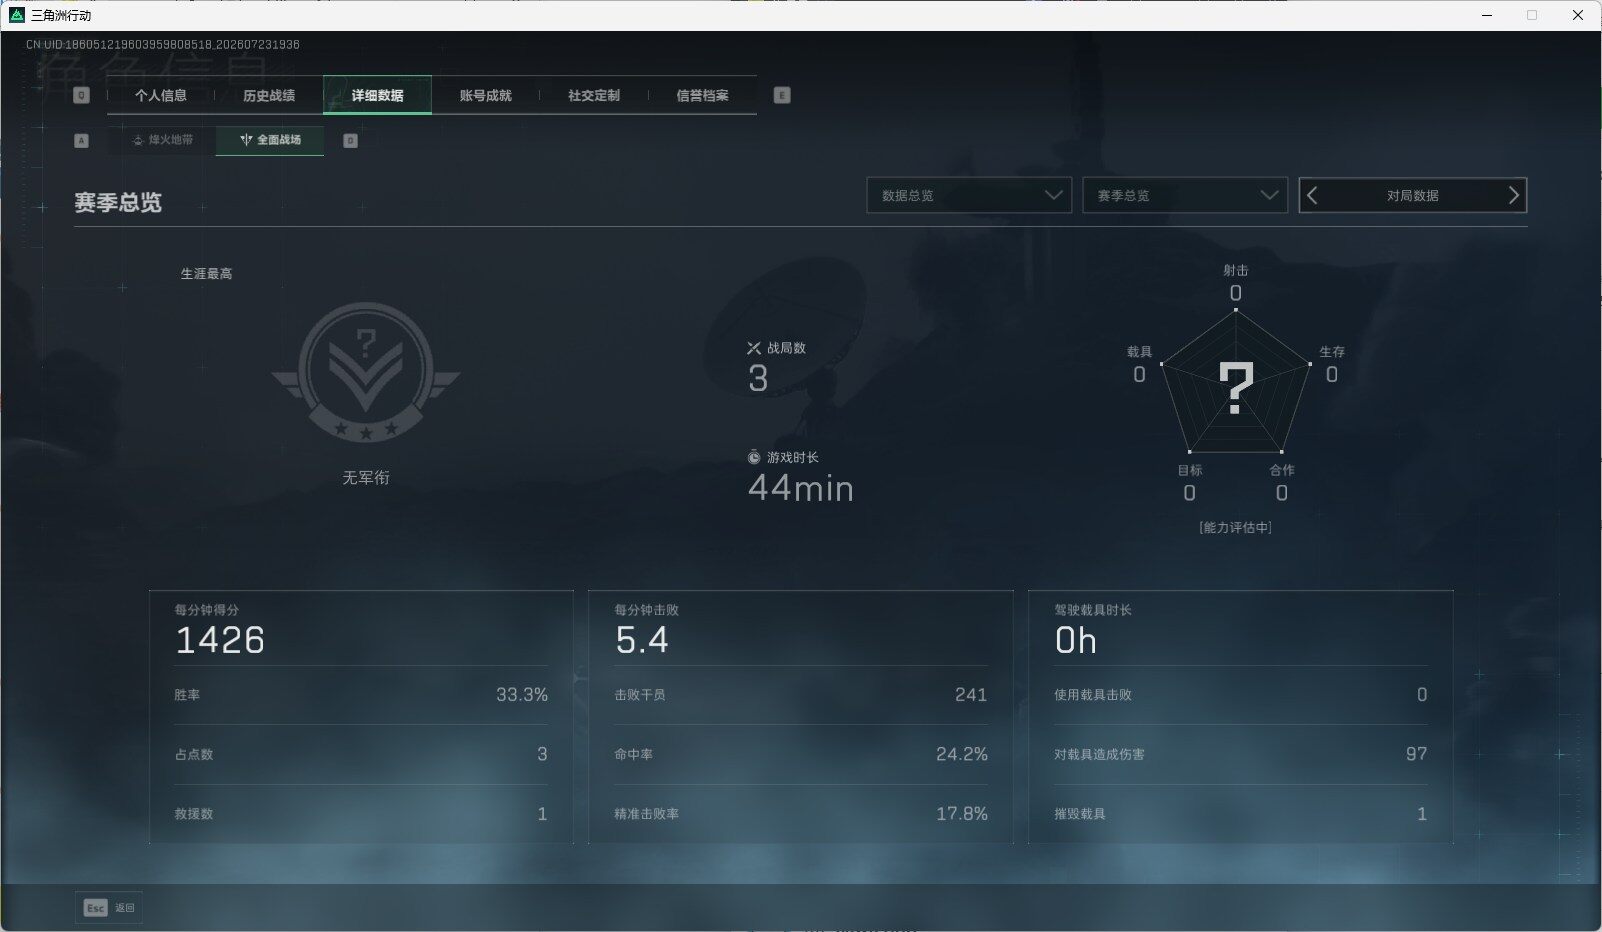Click the 使用载具击败 stat row
This screenshot has height=932, width=1602.
pos(1241,695)
